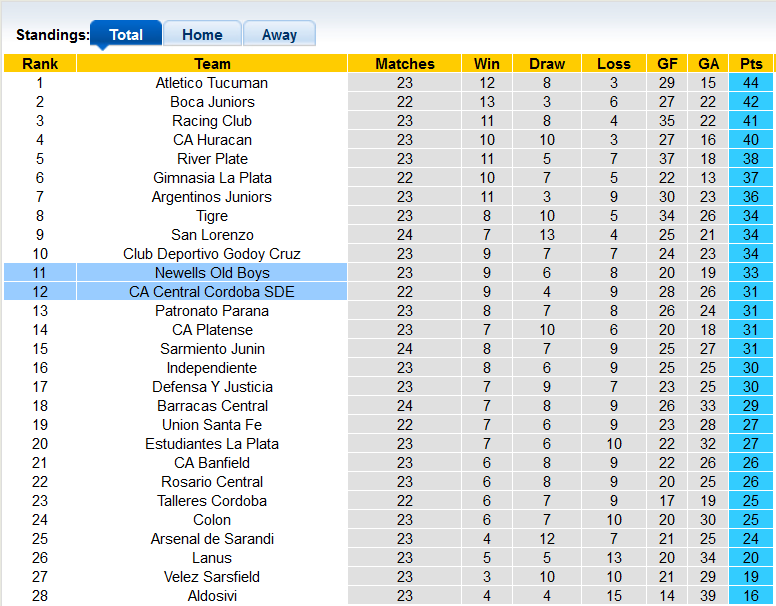The width and height of the screenshot is (776, 606).
Task: Switch to the Total standings tab
Action: coord(126,34)
